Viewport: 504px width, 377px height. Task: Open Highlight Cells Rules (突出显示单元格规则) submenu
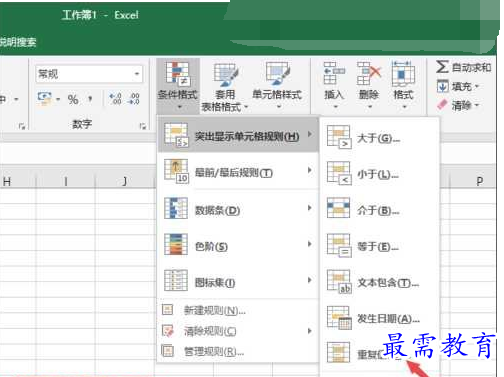tap(238, 135)
